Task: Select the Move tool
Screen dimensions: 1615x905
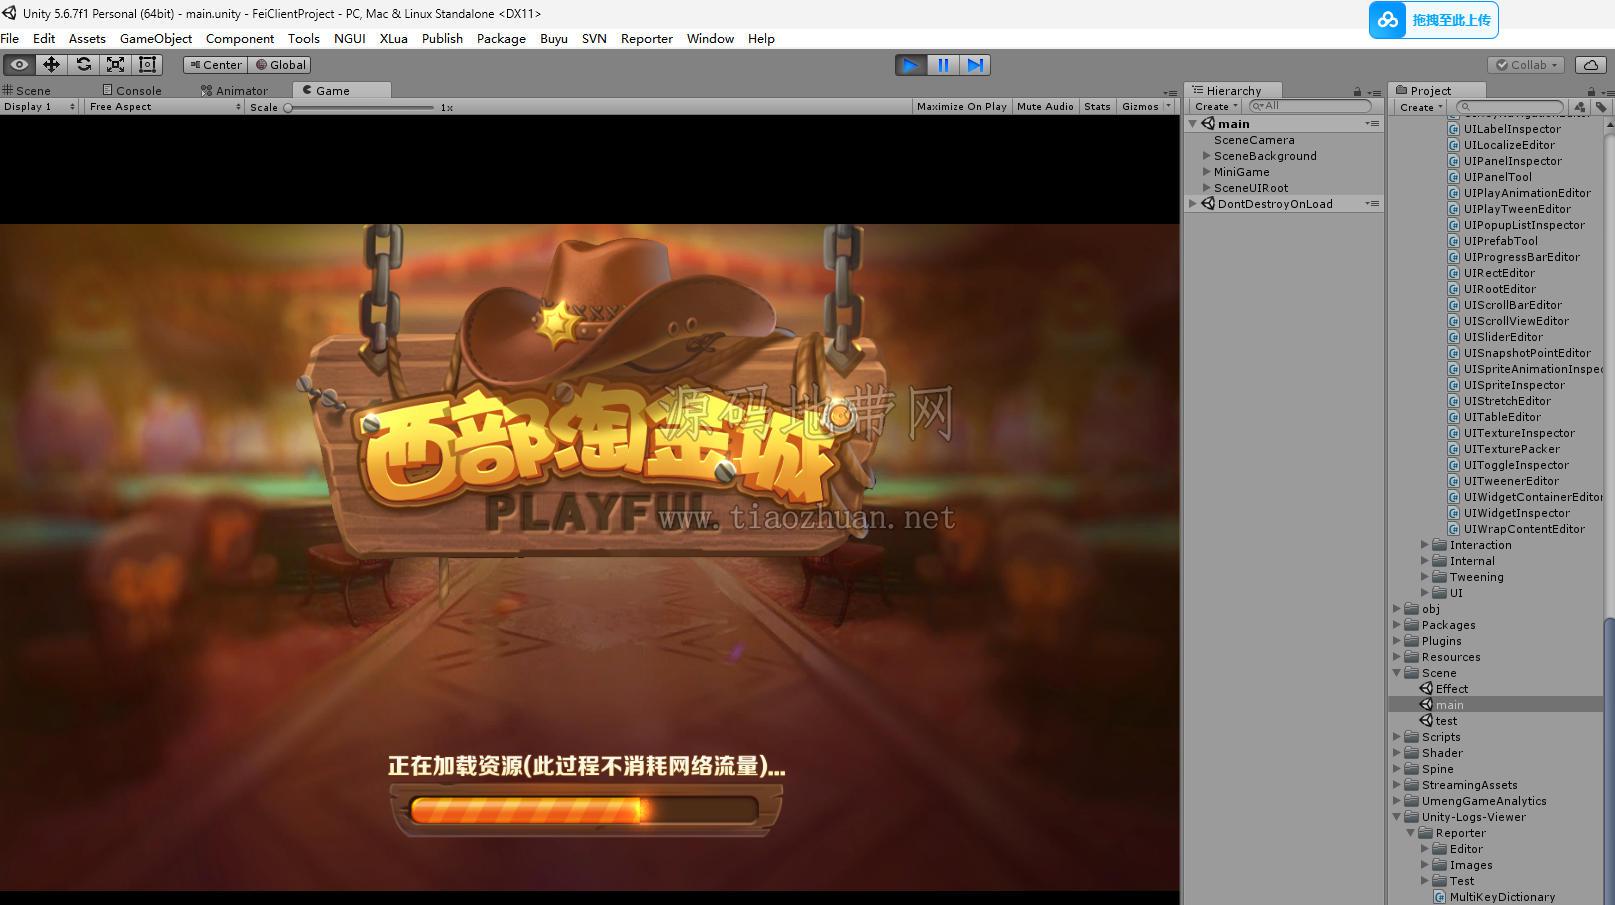Action: pos(51,65)
